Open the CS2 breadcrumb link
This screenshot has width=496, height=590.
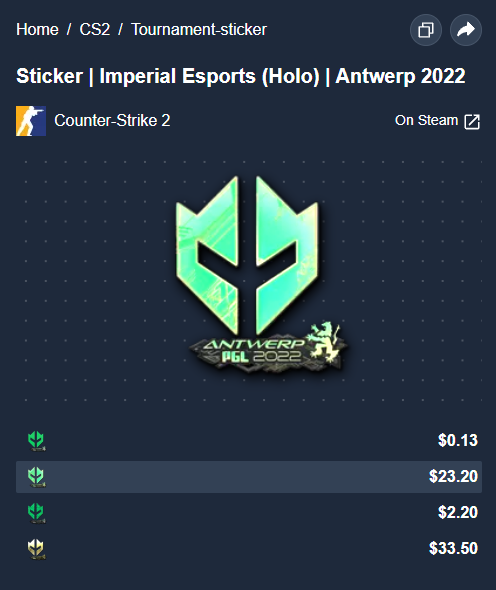point(94,30)
